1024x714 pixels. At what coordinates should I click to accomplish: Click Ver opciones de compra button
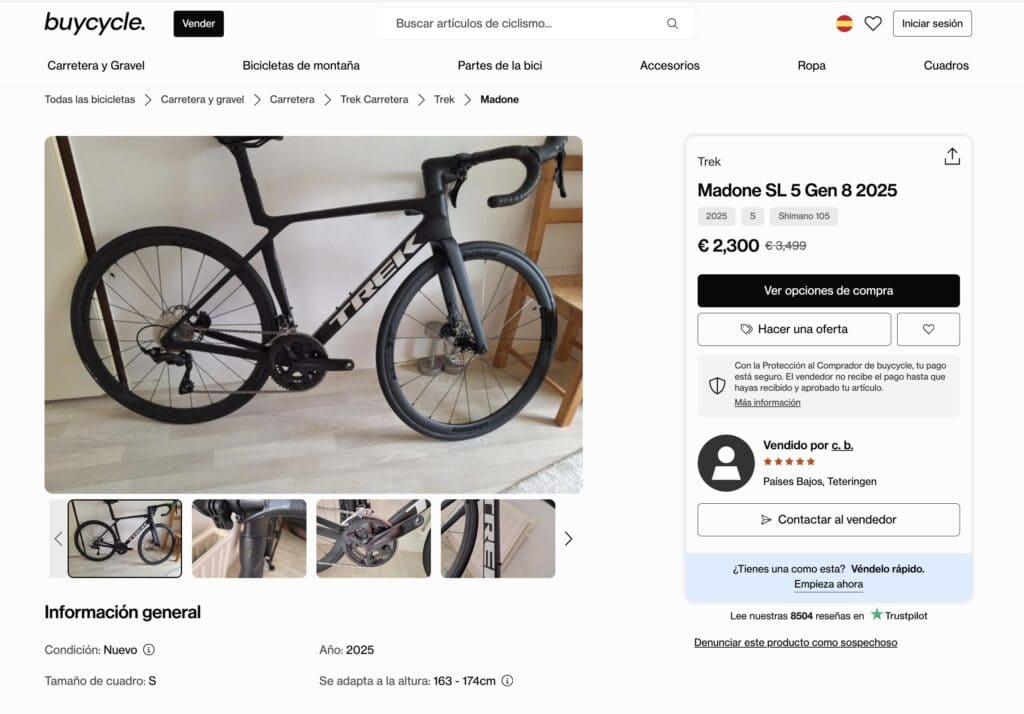(x=828, y=291)
